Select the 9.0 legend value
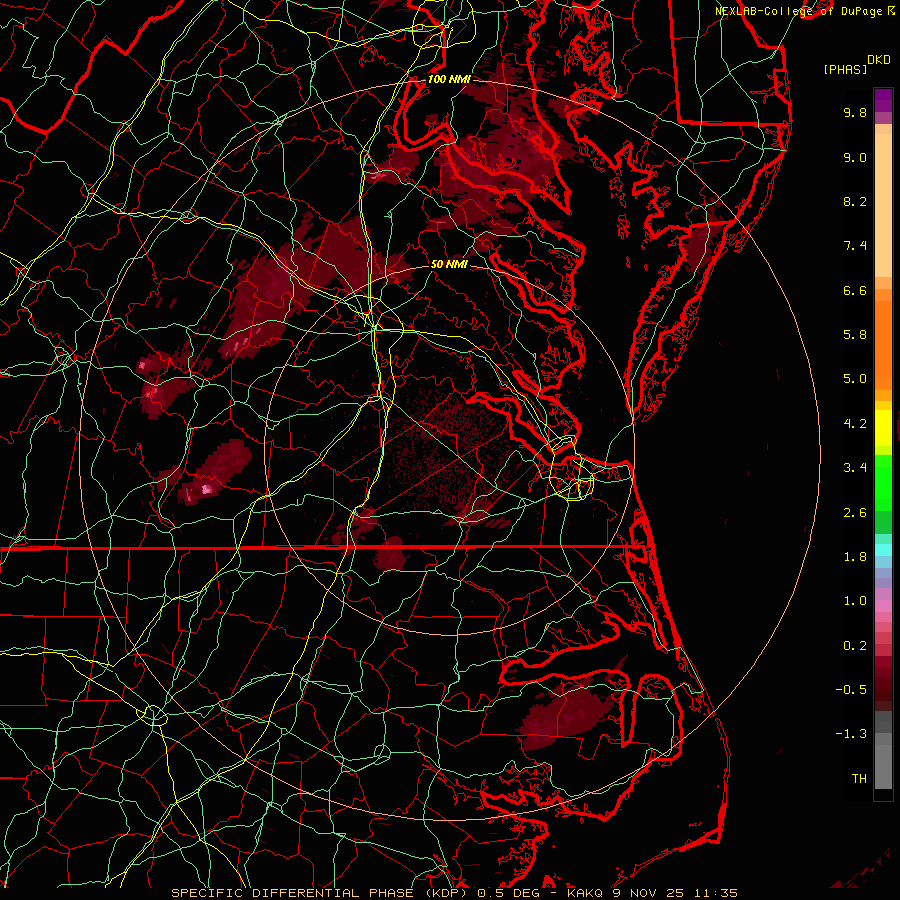The width and height of the screenshot is (900, 900). pyautogui.click(x=855, y=157)
